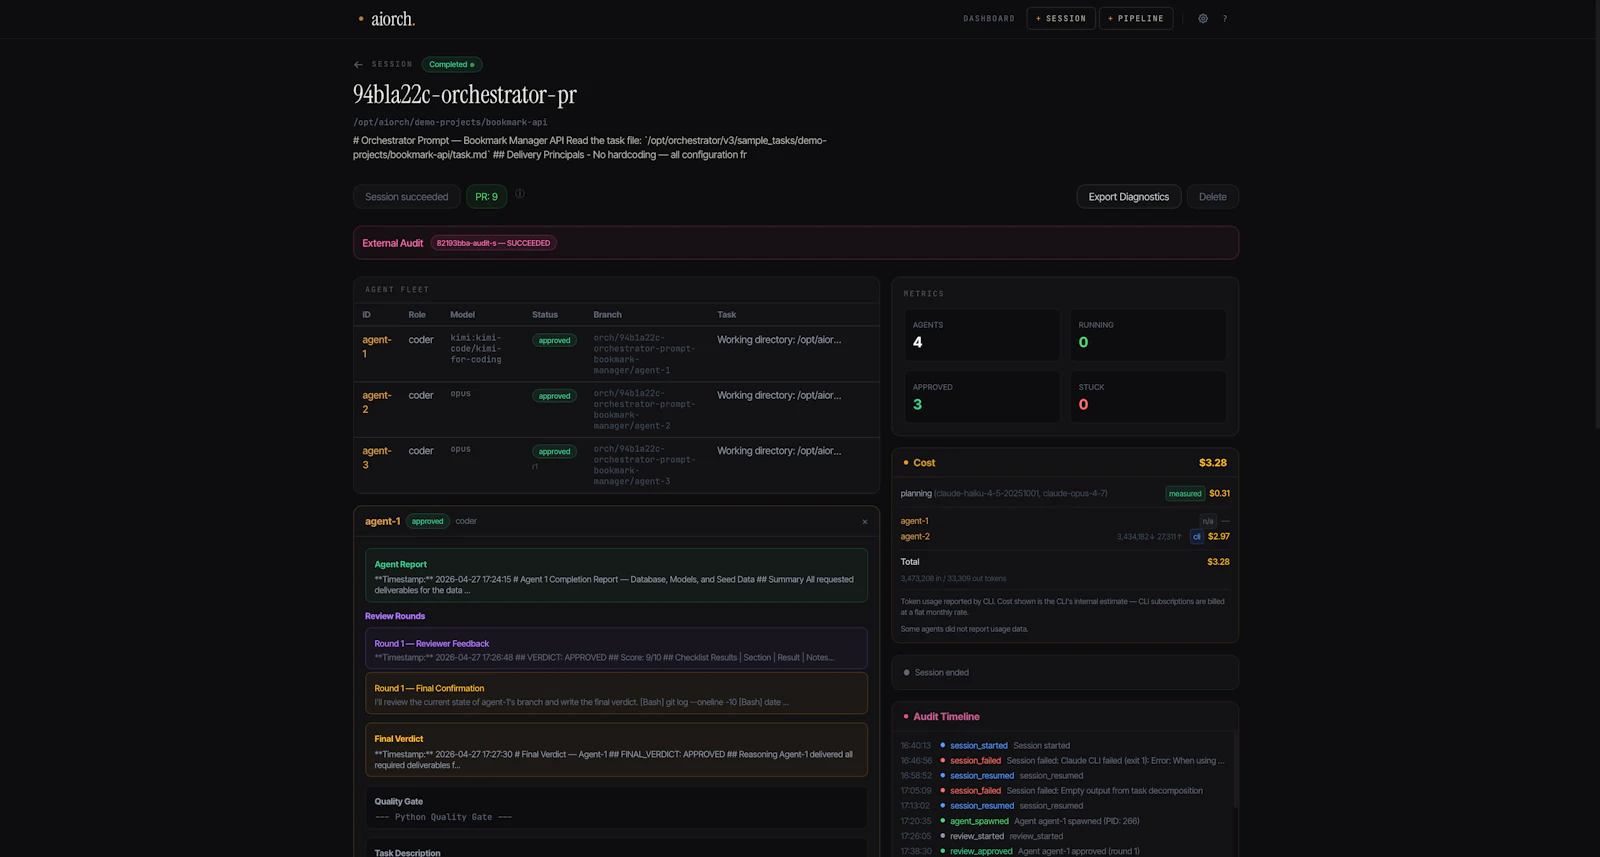Select the 16:40:13 session_started timeline entry
The image size is (1600, 857).
1065,746
